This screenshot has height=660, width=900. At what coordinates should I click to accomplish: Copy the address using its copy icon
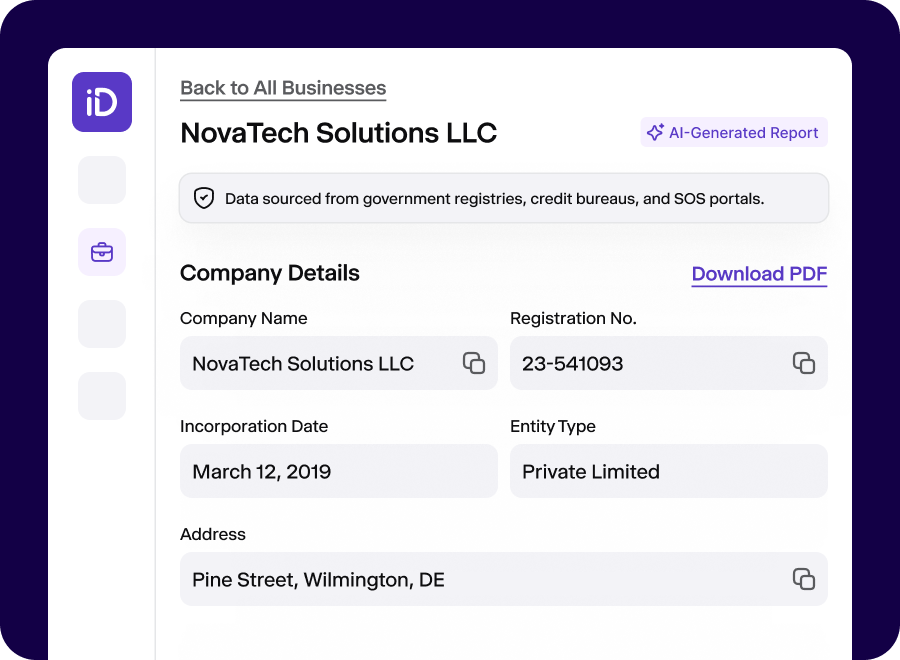tap(804, 579)
